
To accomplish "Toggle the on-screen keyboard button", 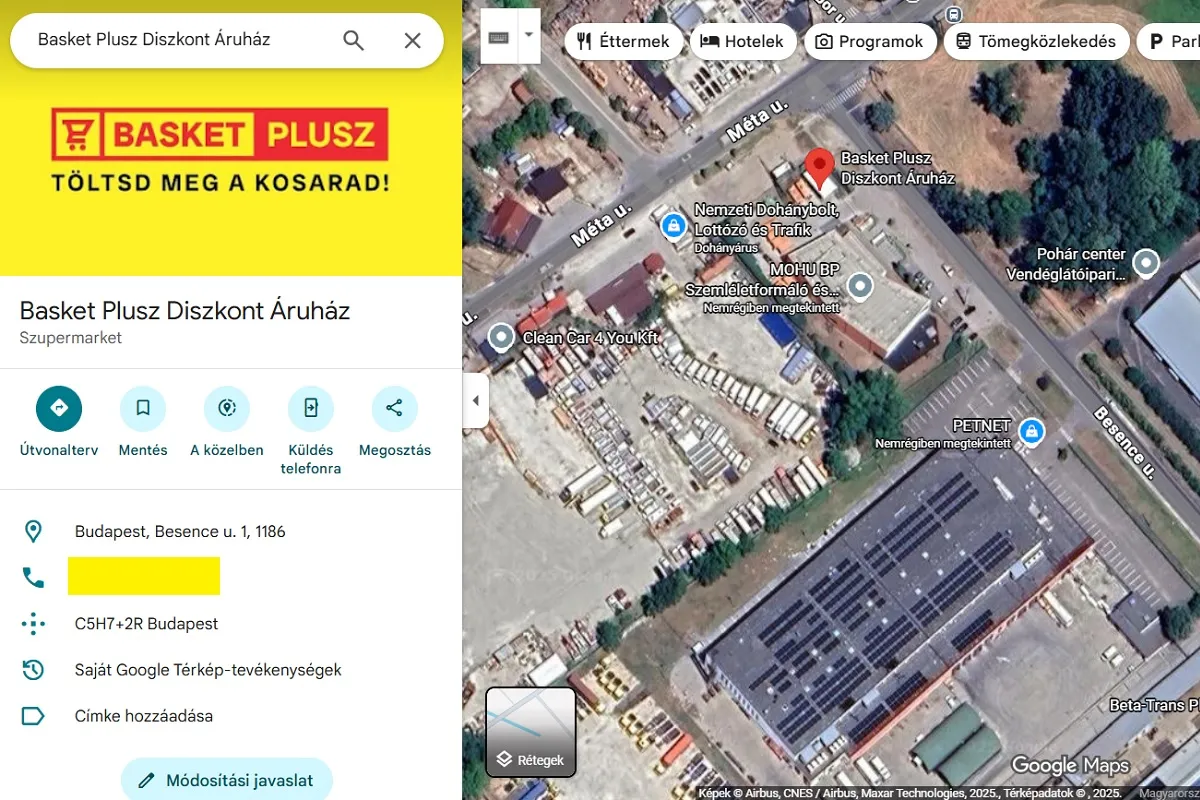I will pyautogui.click(x=499, y=37).
